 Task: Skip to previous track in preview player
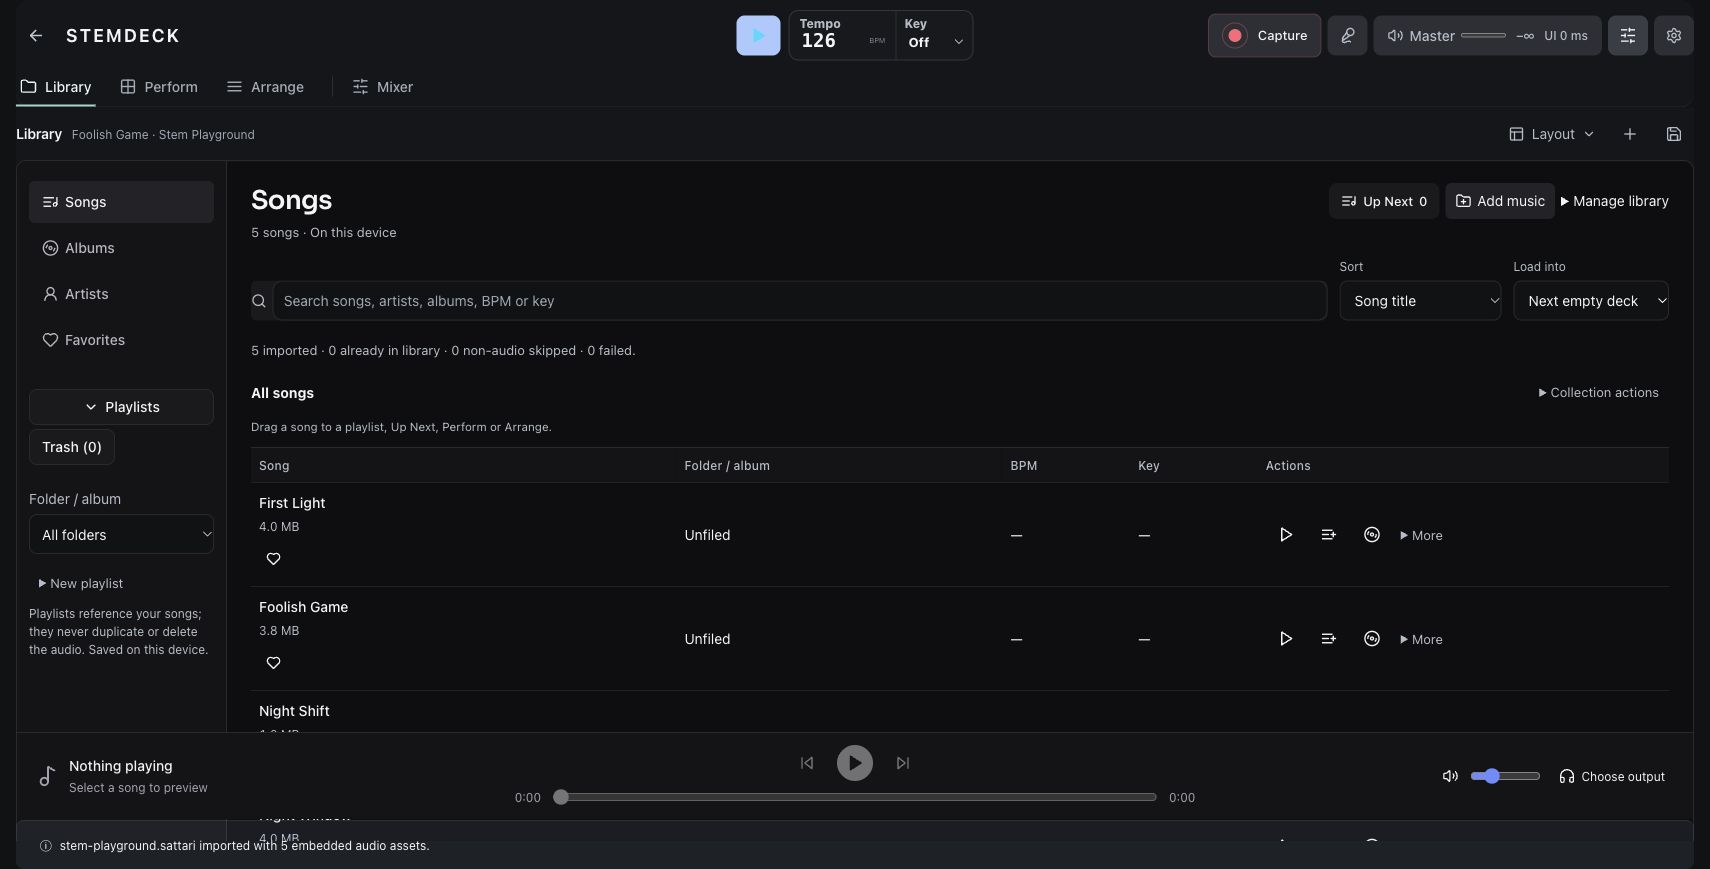(x=807, y=763)
